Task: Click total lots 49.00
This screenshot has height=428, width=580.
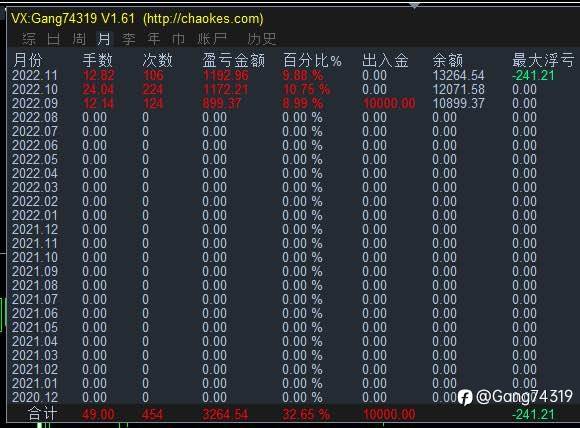Action: [x=98, y=414]
